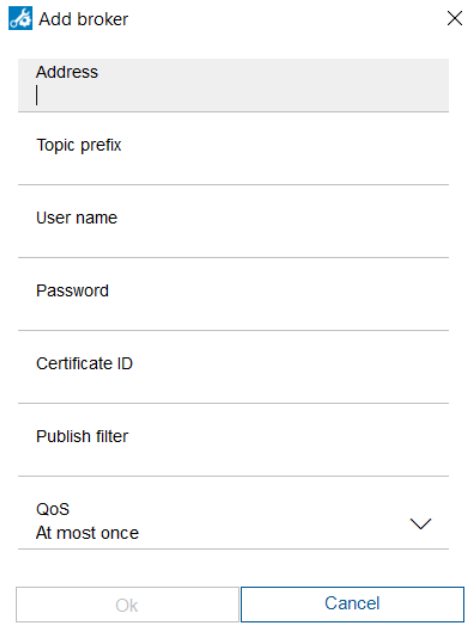Viewport: 474px width, 636px height.
Task: Click the 'Add broker' window title text
Action: (x=83, y=19)
